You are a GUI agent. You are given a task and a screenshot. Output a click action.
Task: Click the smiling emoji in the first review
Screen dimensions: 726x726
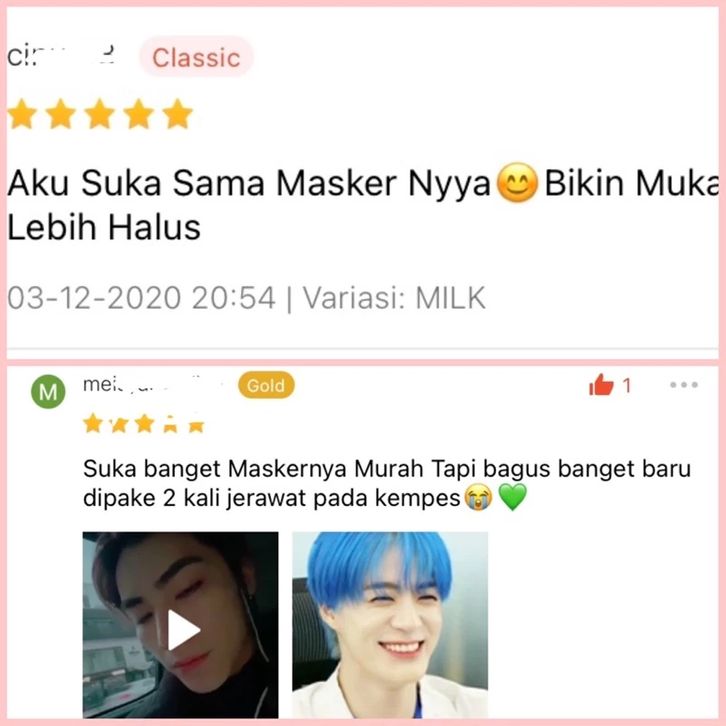(x=517, y=183)
